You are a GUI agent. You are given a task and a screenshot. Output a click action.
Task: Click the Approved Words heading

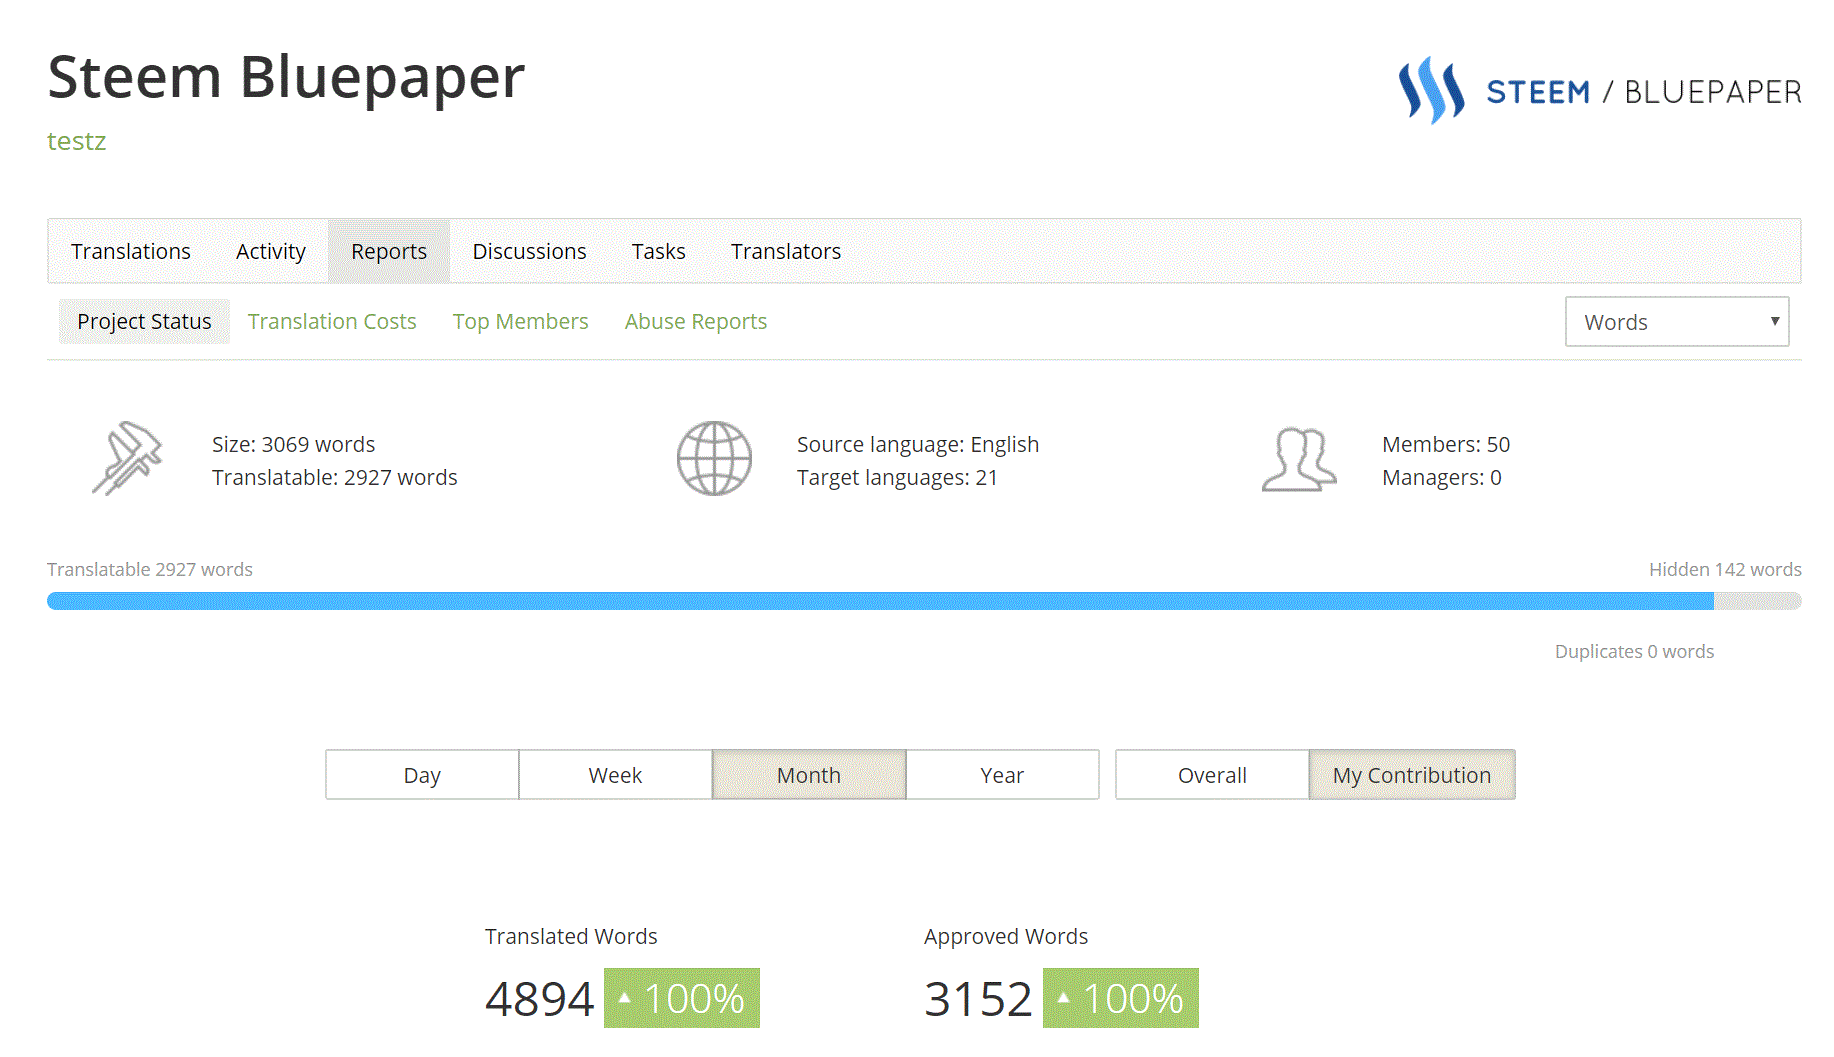[1006, 936]
